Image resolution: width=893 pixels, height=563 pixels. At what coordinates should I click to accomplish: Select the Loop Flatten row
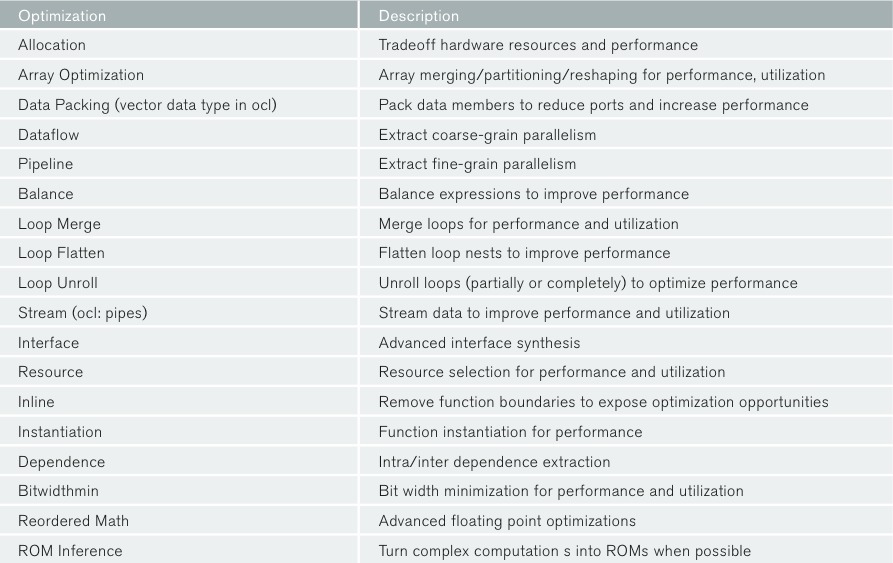coord(446,253)
